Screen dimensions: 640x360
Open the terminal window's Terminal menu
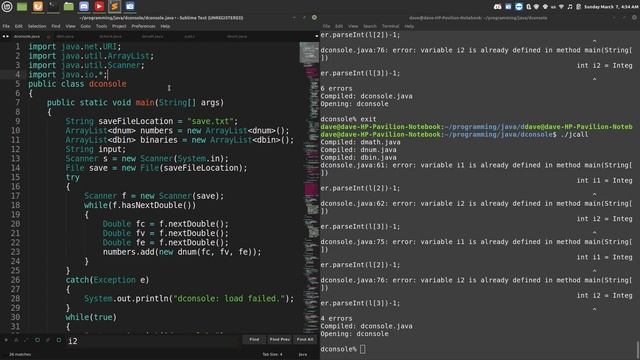[x=391, y=26]
